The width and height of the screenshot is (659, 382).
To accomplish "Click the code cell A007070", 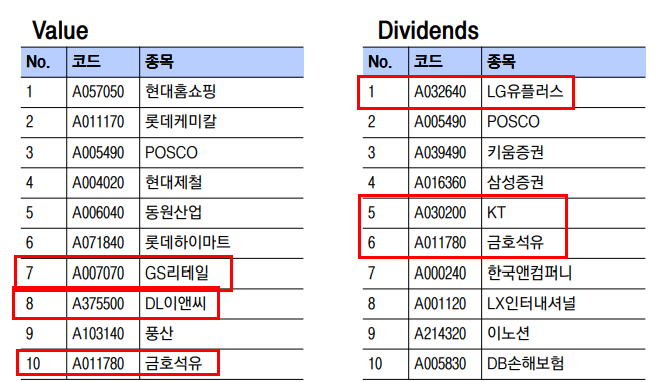I will 98,273.
